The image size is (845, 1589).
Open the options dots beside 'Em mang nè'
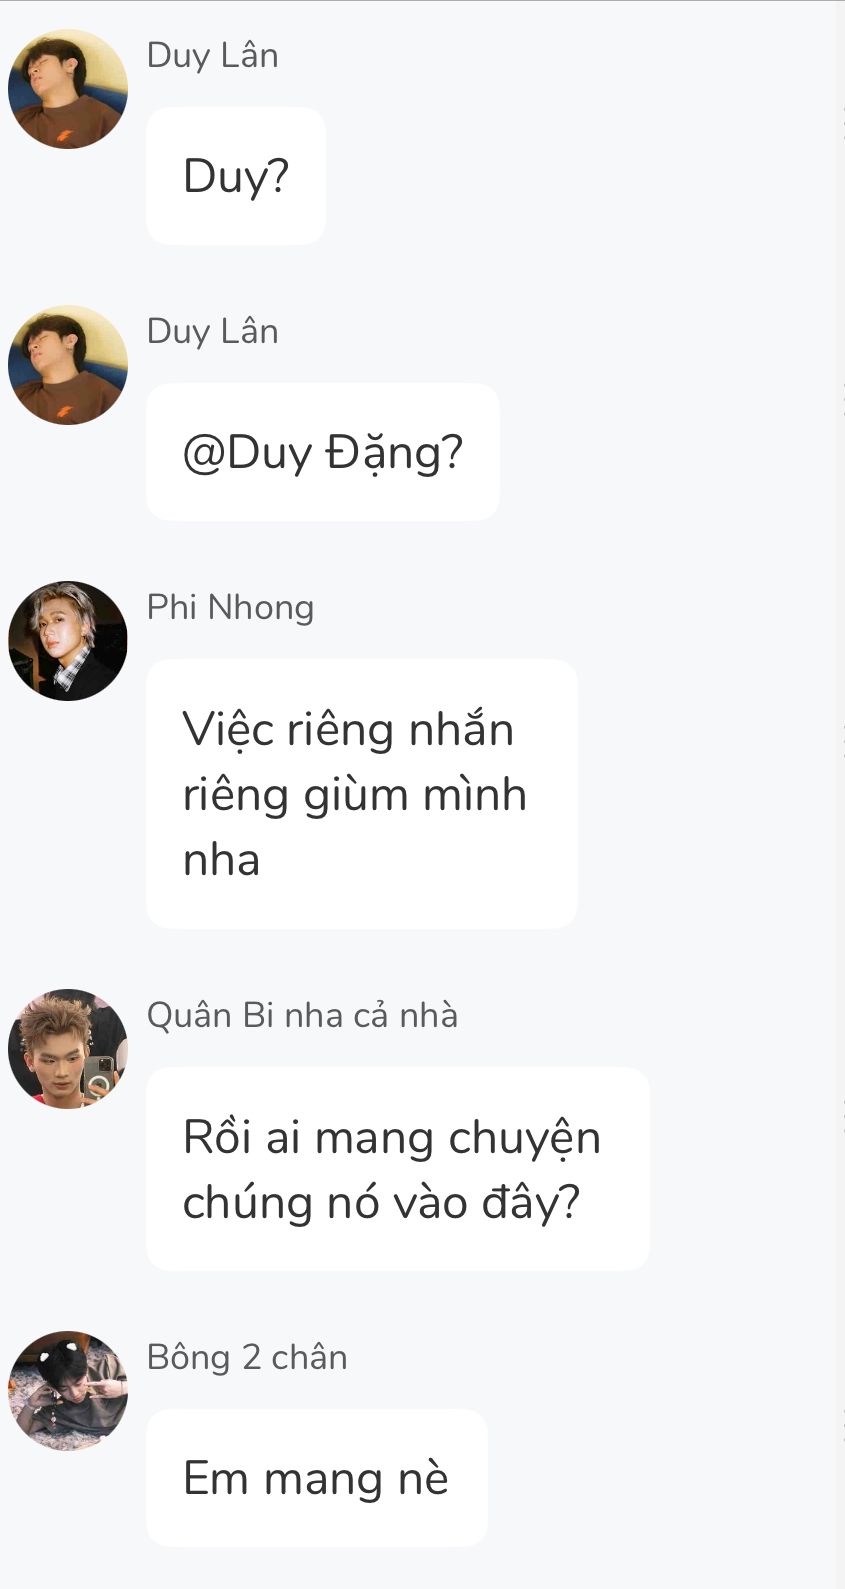coord(842,1426)
